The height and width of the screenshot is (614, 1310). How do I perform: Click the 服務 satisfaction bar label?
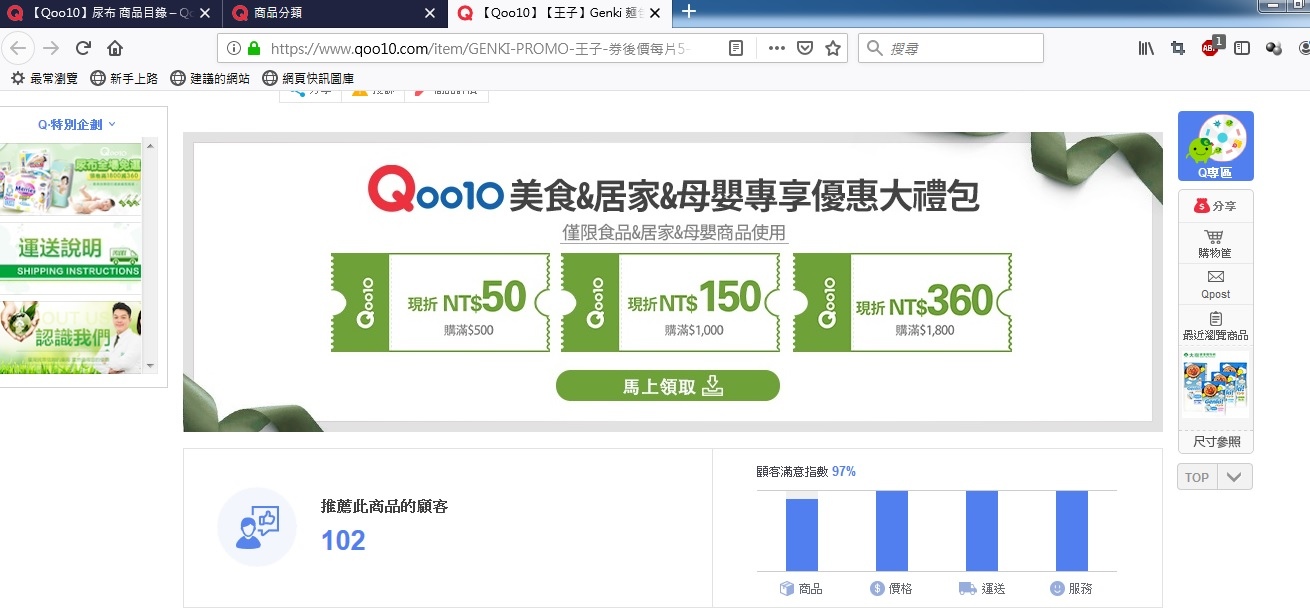1071,589
